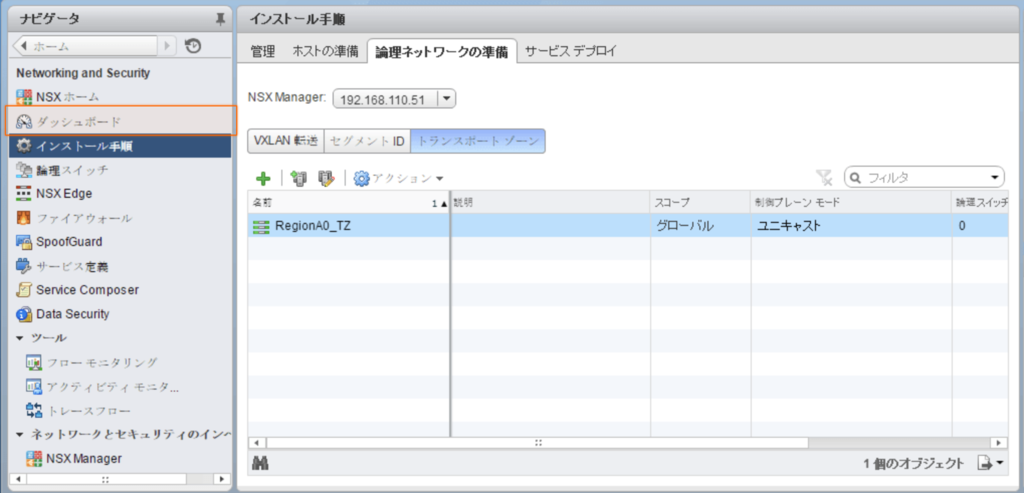Click connect clusters icon in toolbar

click(x=299, y=178)
